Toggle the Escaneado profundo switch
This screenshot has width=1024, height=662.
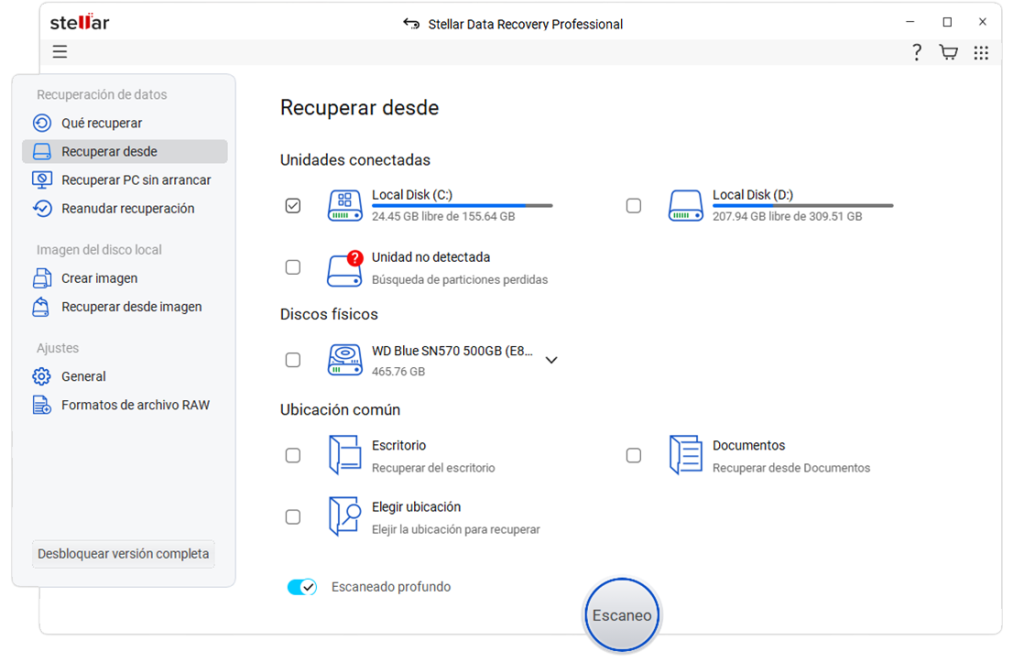click(x=302, y=587)
